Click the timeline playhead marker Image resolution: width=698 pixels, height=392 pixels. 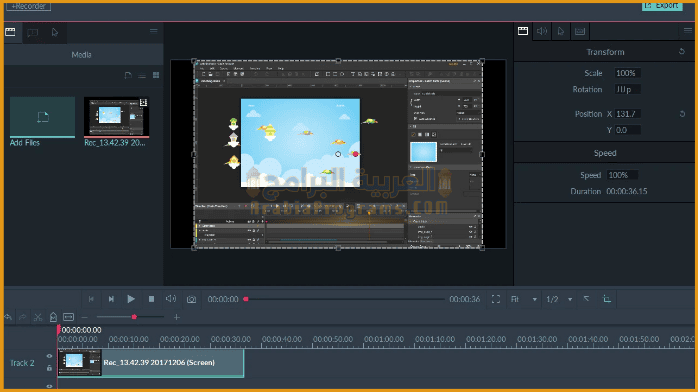coord(59,330)
